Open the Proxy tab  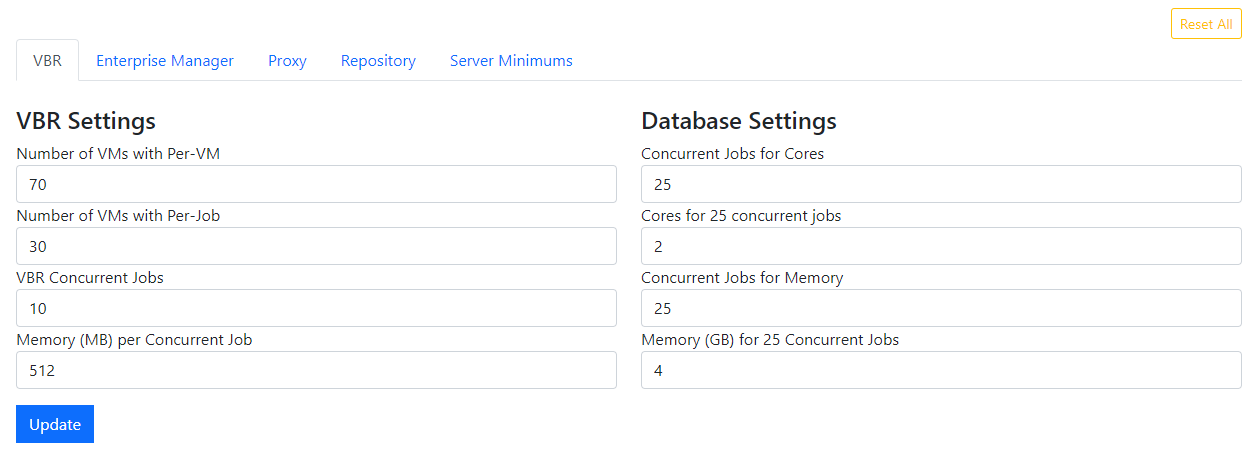coord(287,61)
